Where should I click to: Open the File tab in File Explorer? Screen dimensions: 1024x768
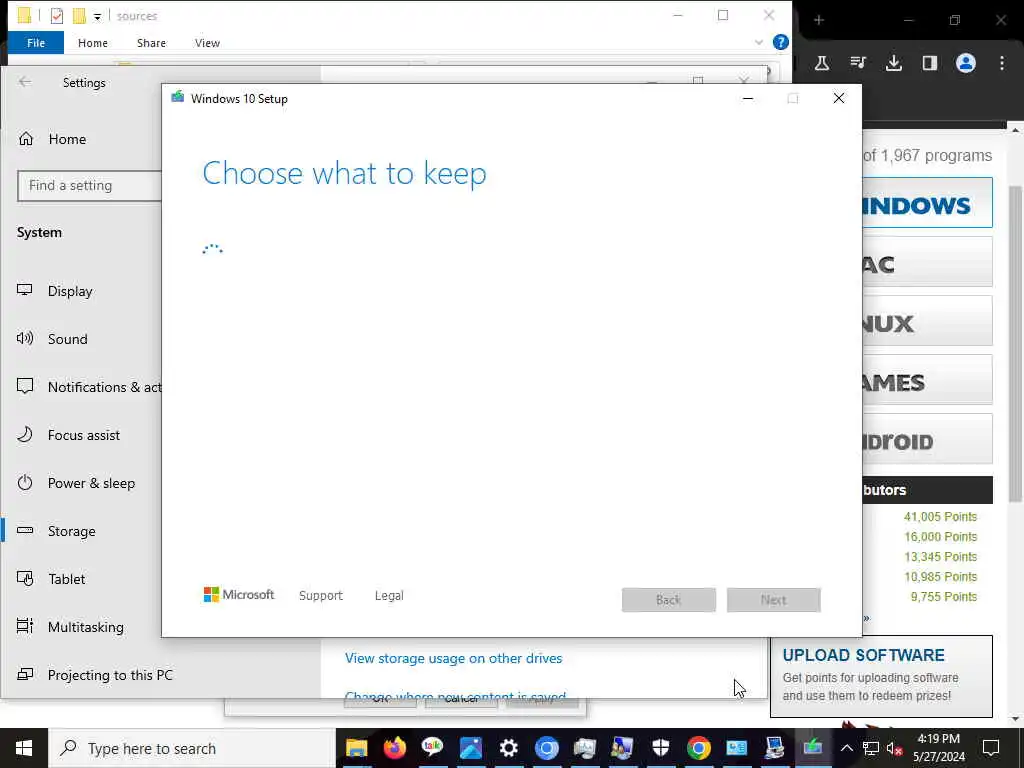pos(36,43)
